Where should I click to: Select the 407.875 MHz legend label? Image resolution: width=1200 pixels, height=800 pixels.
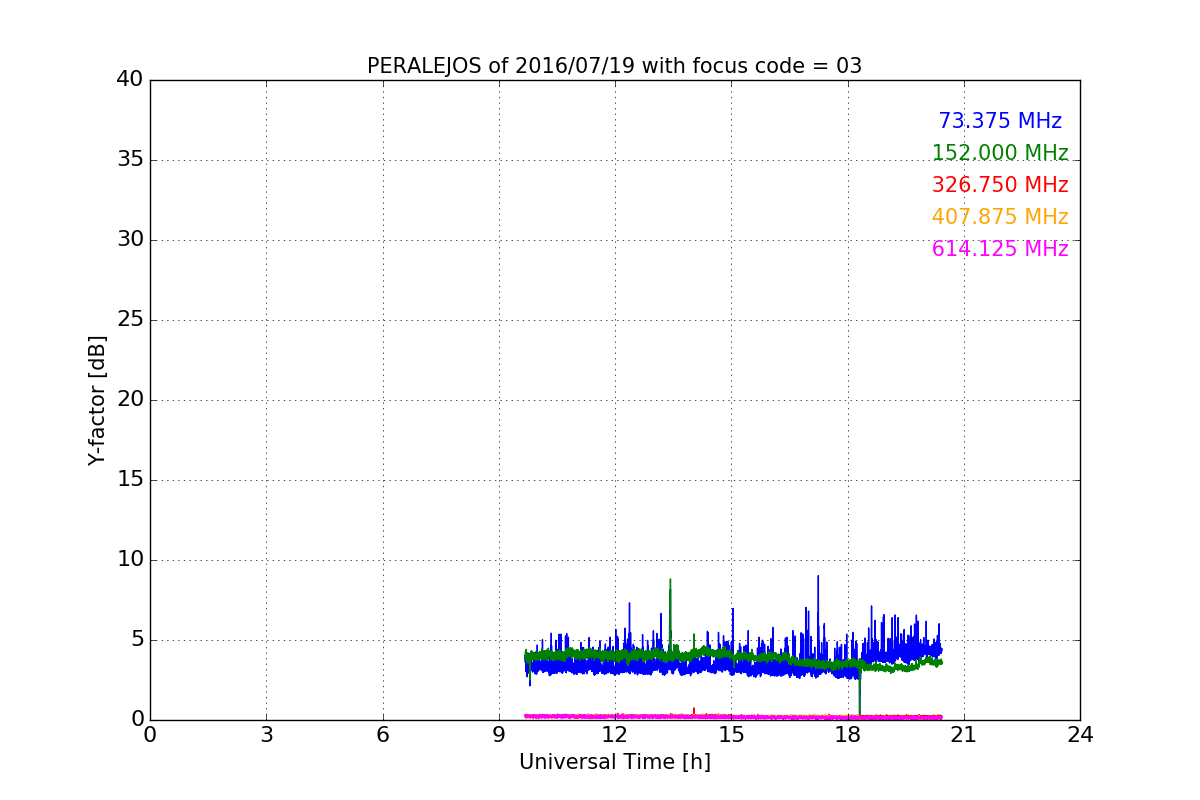click(1000, 217)
